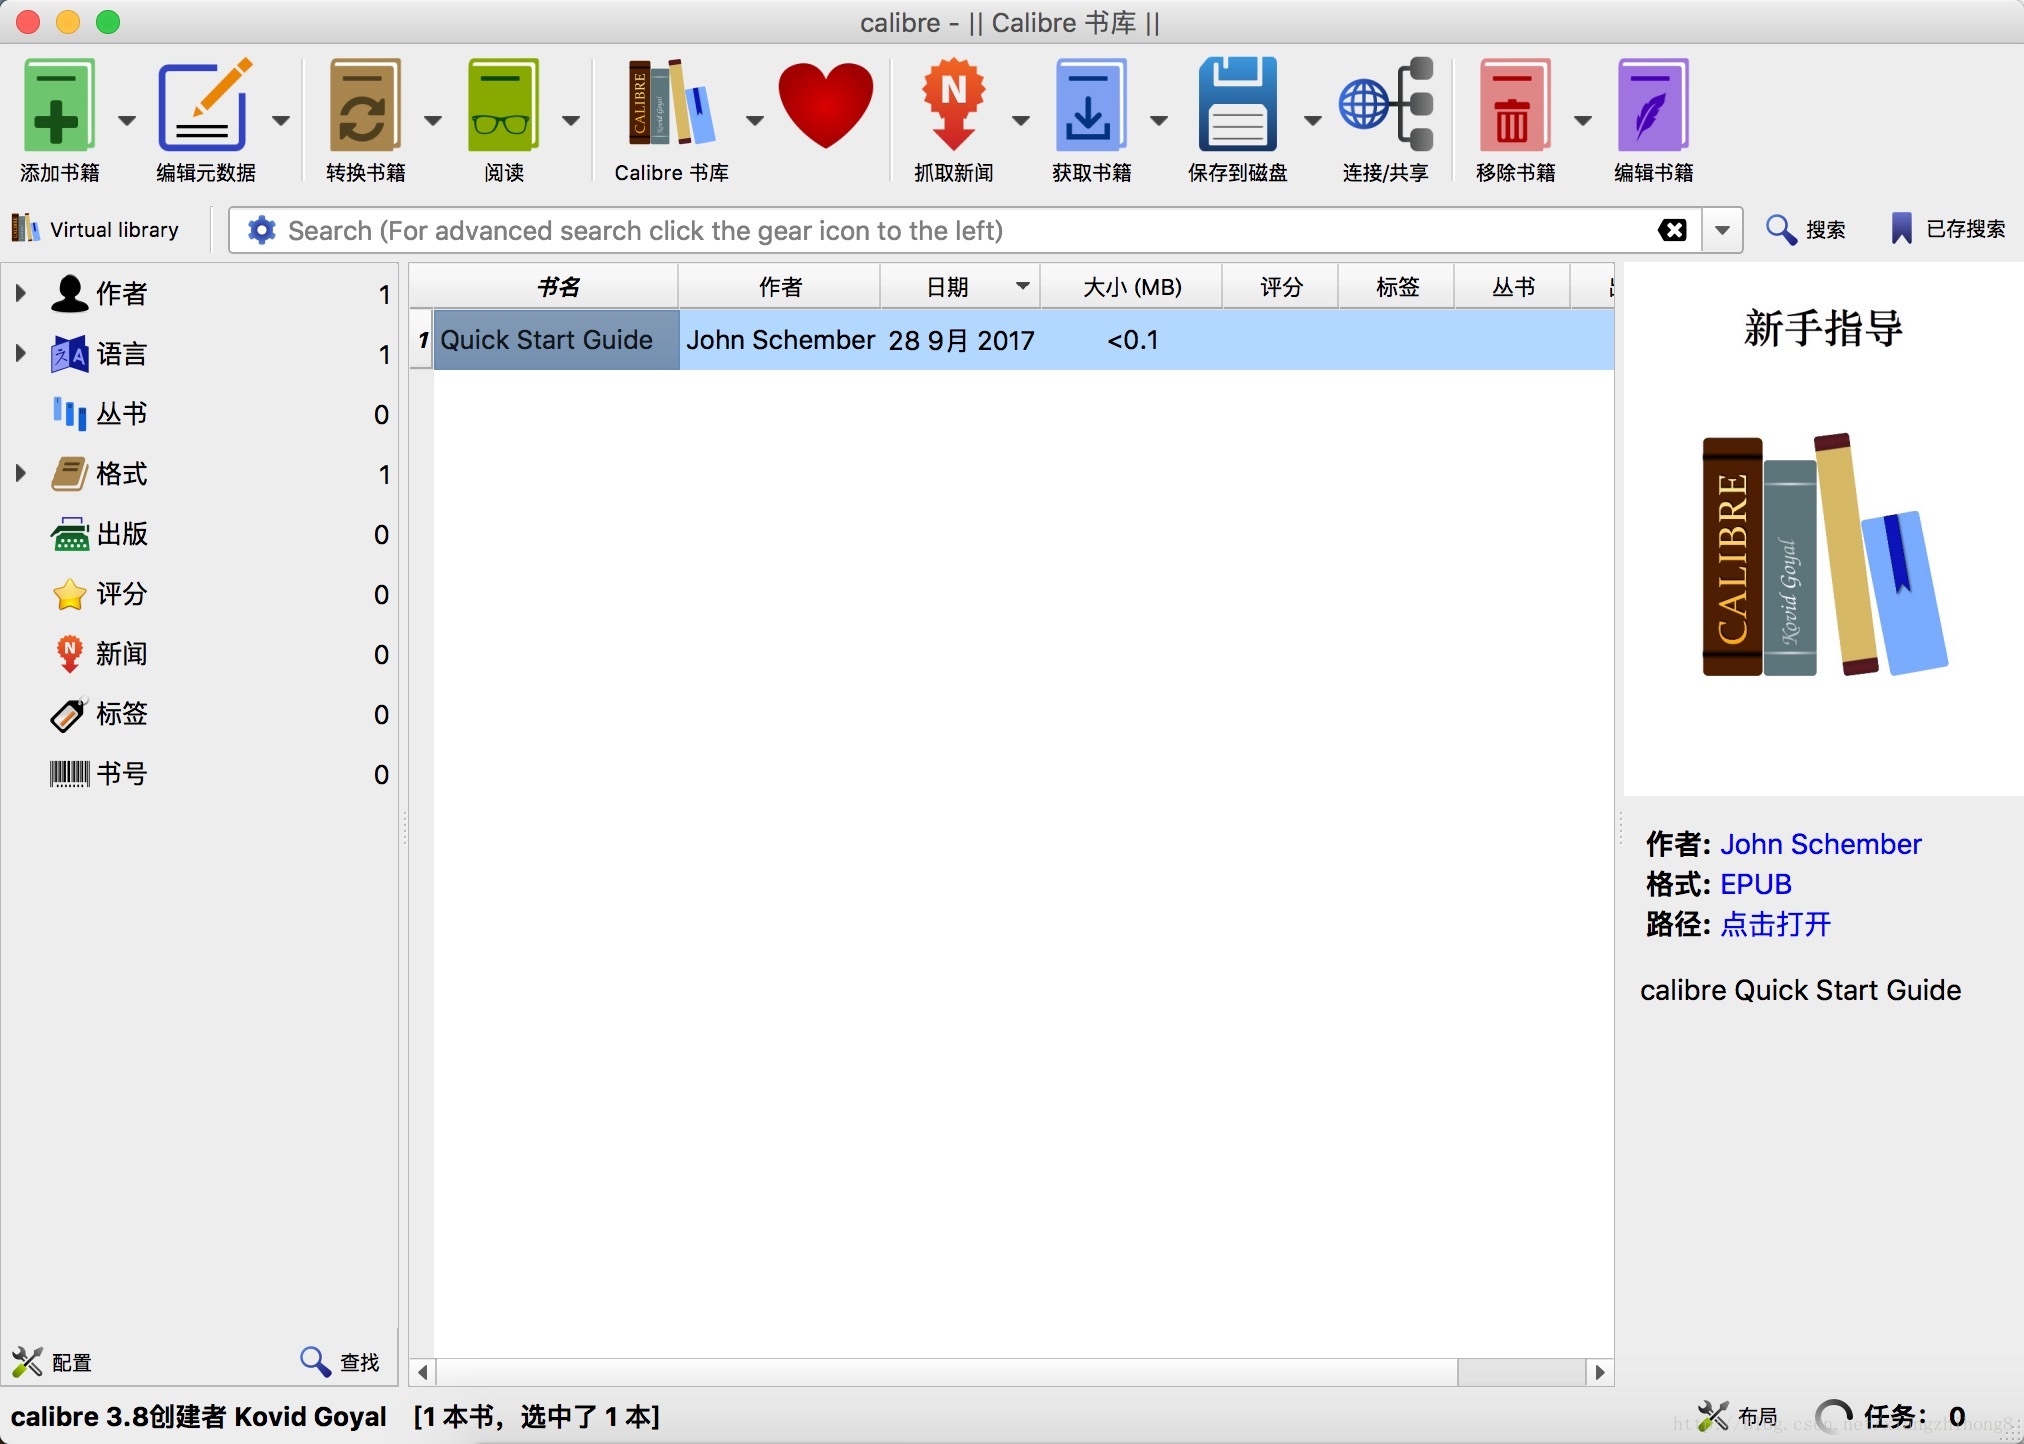Click the 查找 find button in tag browser

point(340,1362)
